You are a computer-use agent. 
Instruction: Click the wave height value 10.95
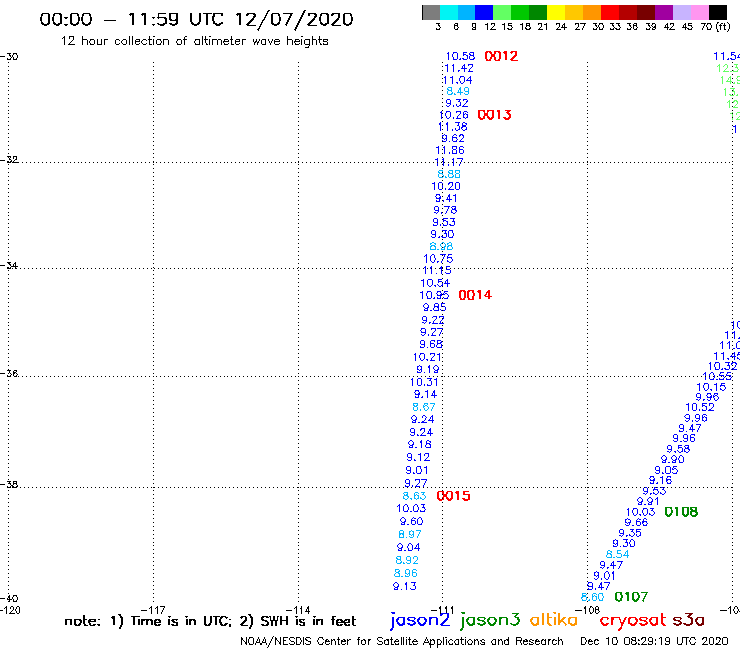pyautogui.click(x=434, y=295)
